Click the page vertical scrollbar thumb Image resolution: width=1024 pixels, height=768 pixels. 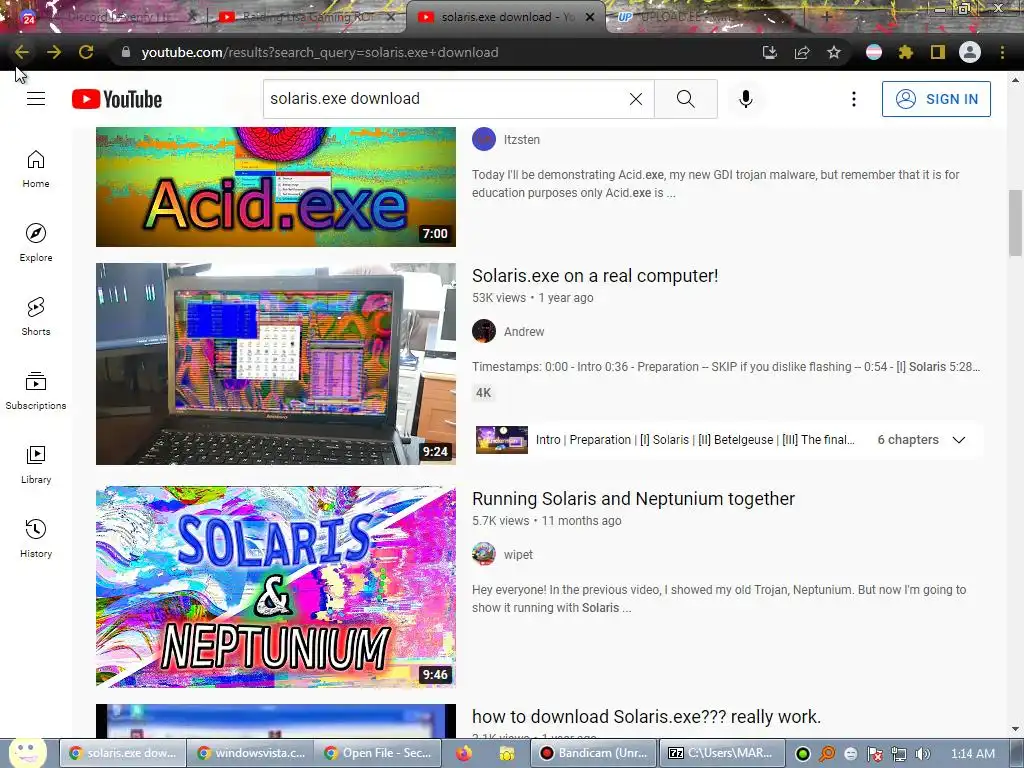point(1015,222)
